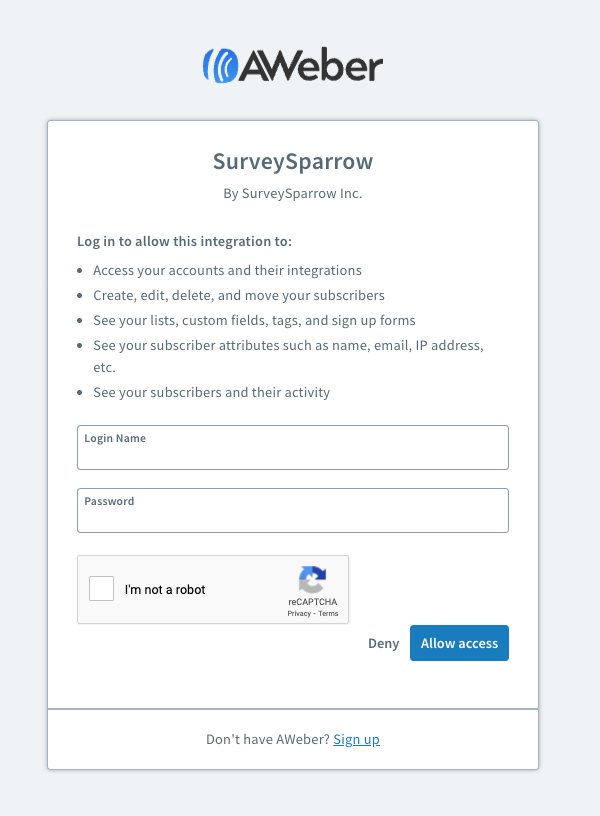
Task: Click the Password field label
Action: 109,501
